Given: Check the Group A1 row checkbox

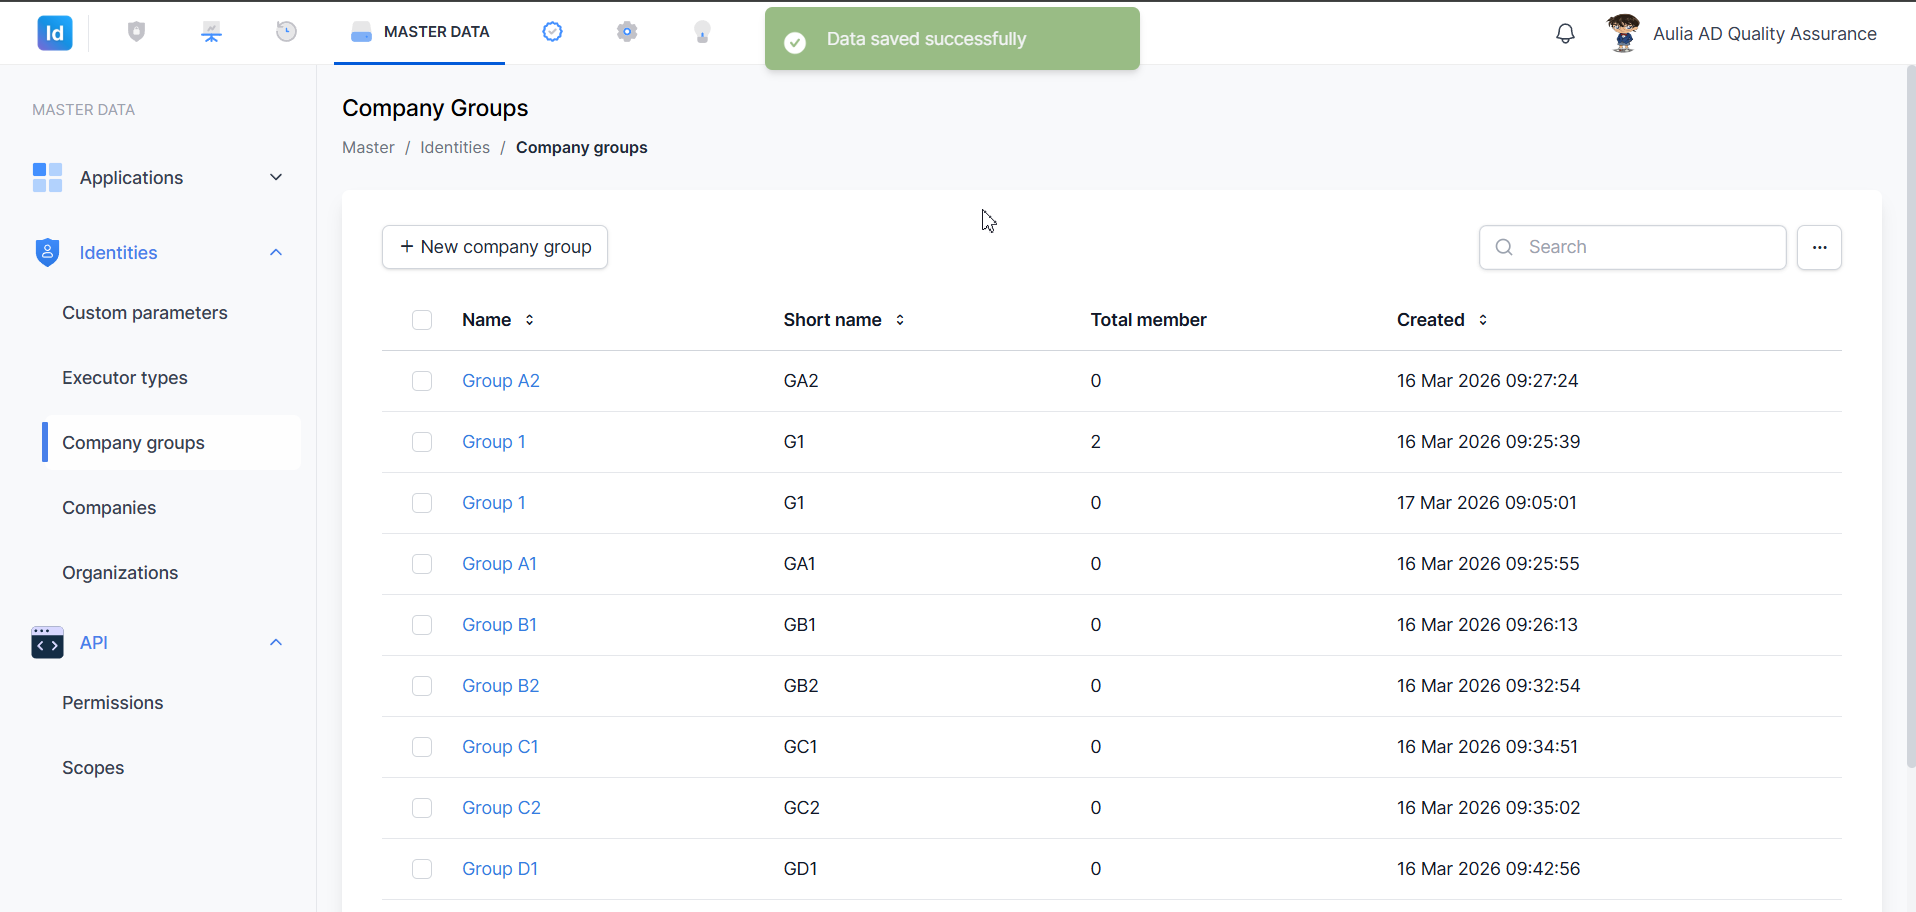Looking at the screenshot, I should pos(422,564).
